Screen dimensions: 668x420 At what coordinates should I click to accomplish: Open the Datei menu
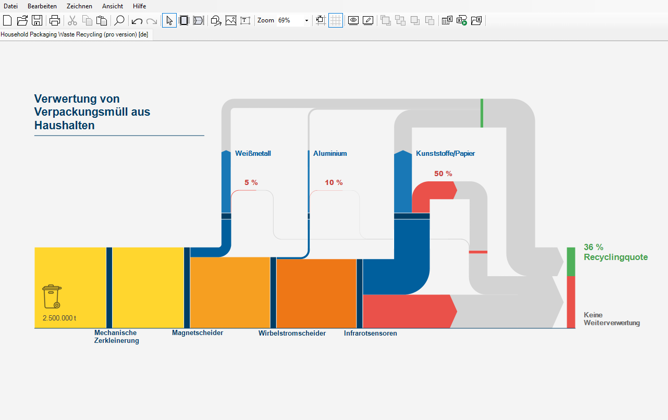click(x=11, y=6)
